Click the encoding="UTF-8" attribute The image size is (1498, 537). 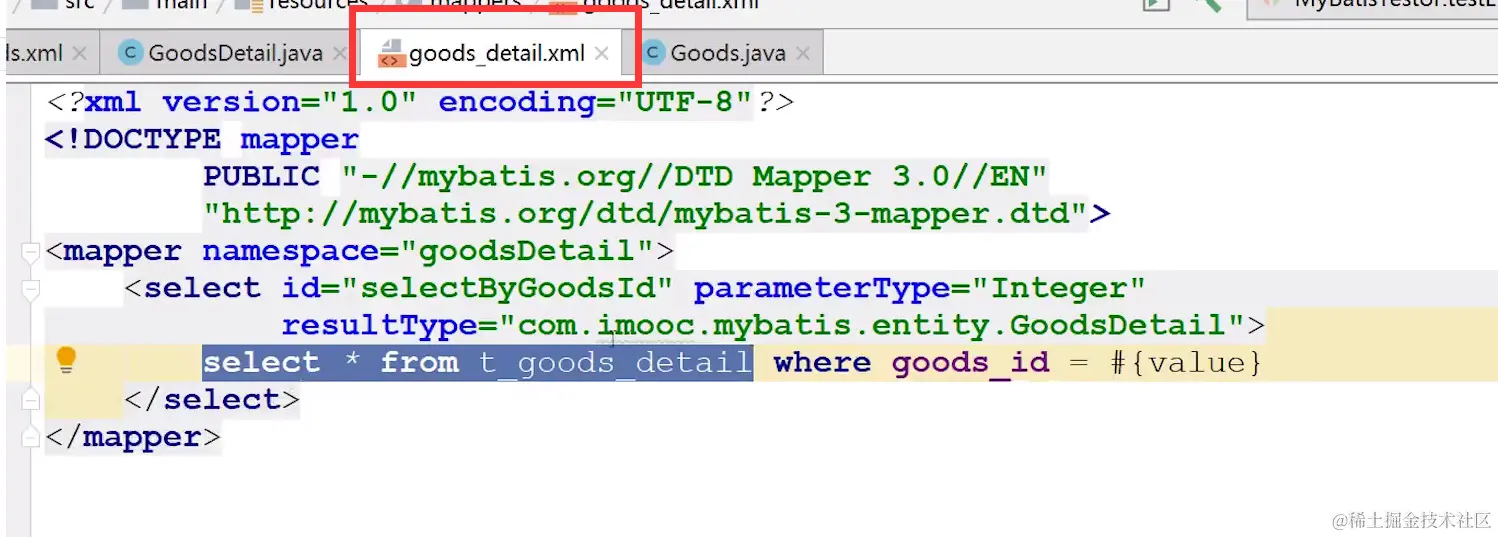(x=596, y=102)
